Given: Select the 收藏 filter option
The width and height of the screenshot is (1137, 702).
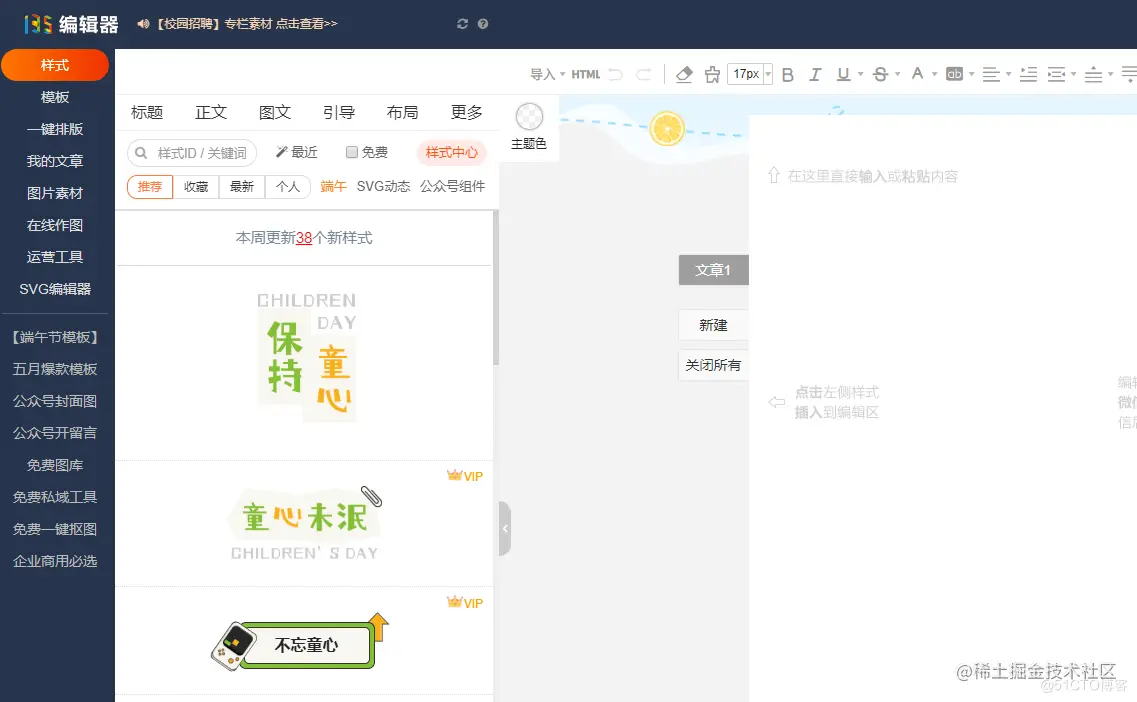Looking at the screenshot, I should click(x=196, y=187).
